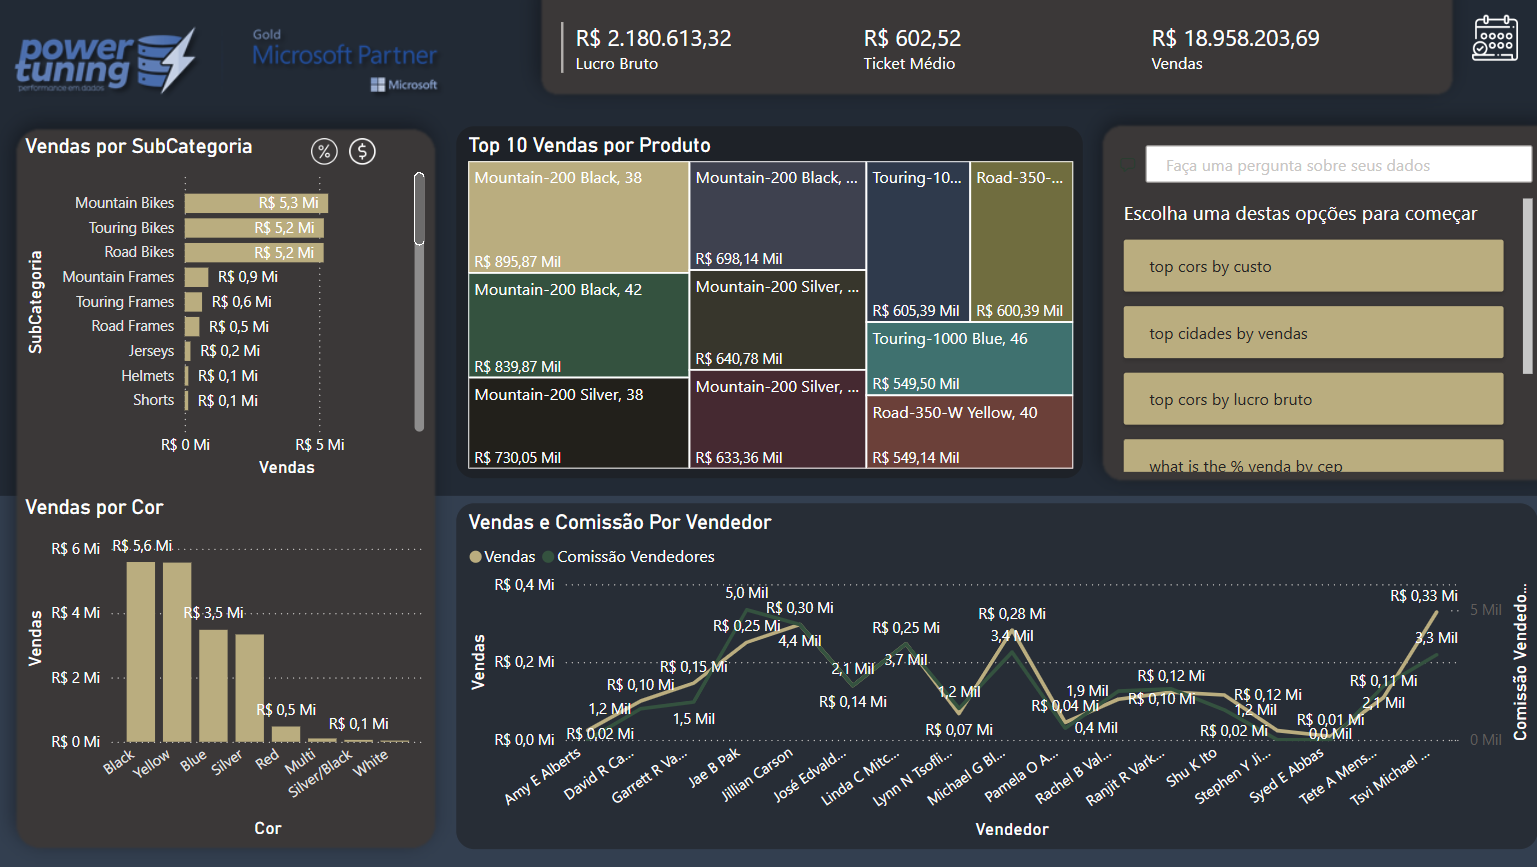Select the 'top cors by custo' suggestion

(1312, 266)
